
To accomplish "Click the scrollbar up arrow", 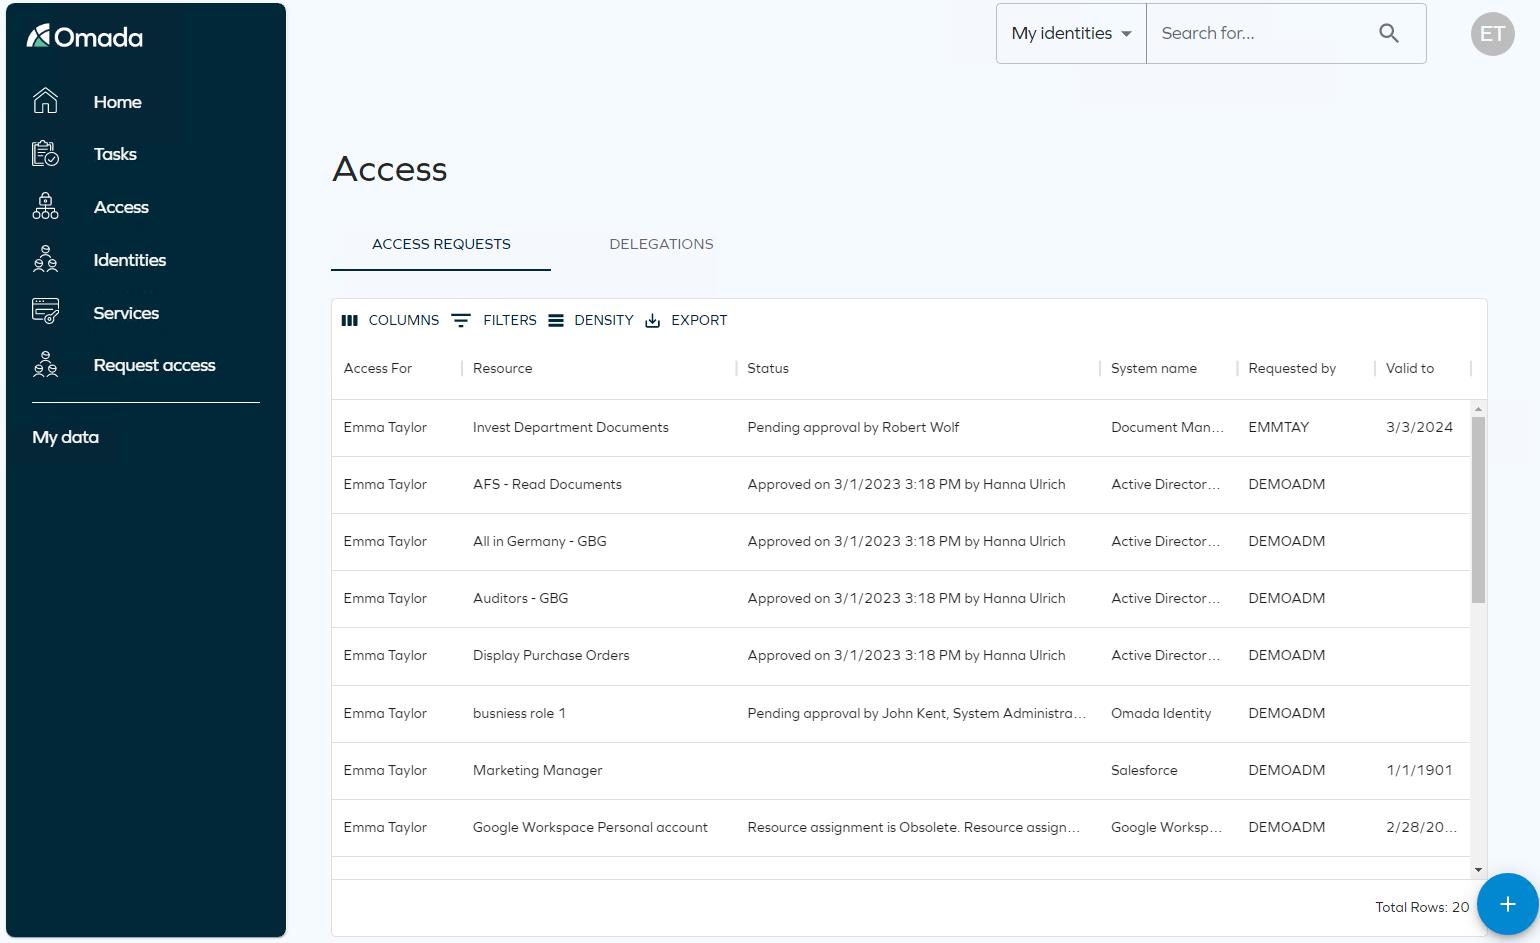I will tap(1478, 410).
